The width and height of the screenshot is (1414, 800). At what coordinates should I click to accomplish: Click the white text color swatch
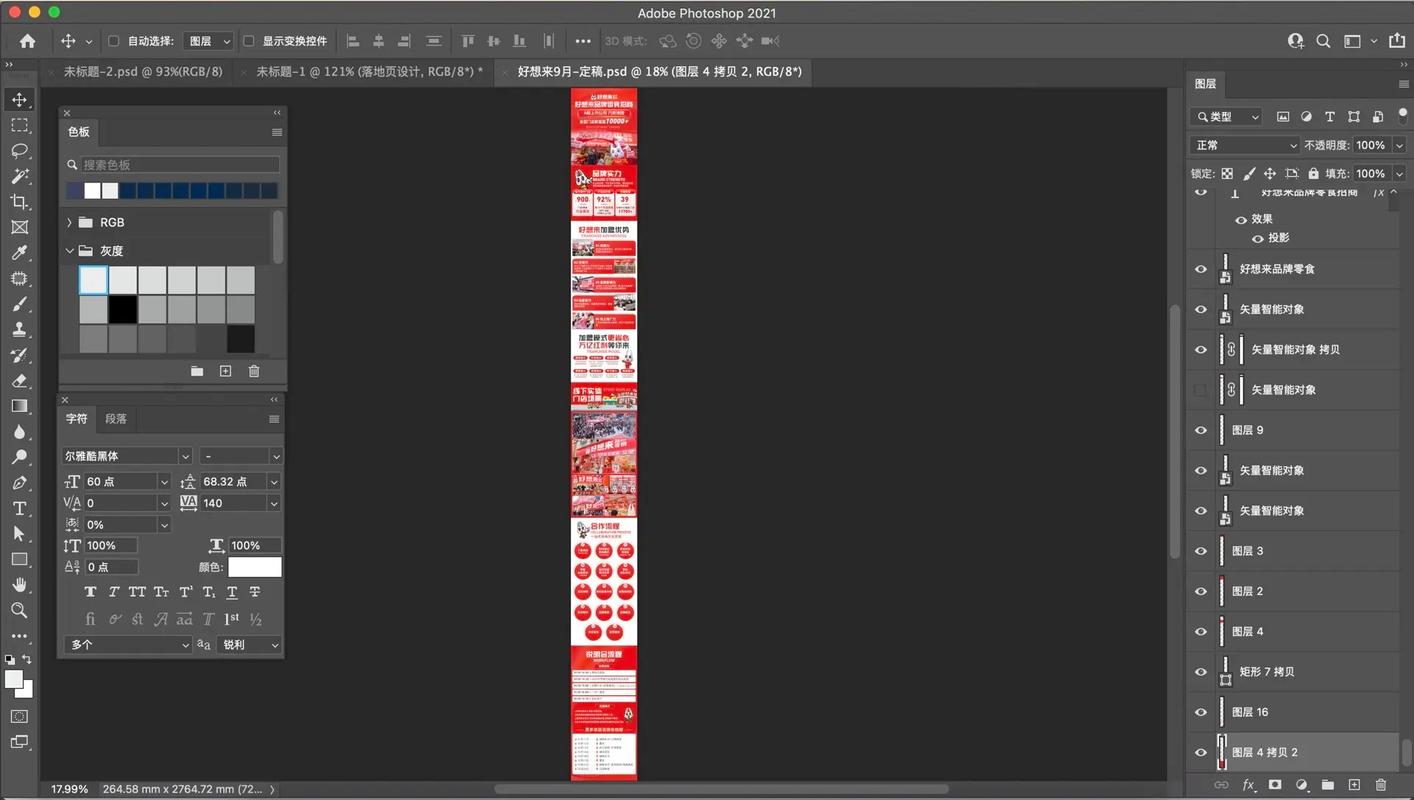coord(255,567)
